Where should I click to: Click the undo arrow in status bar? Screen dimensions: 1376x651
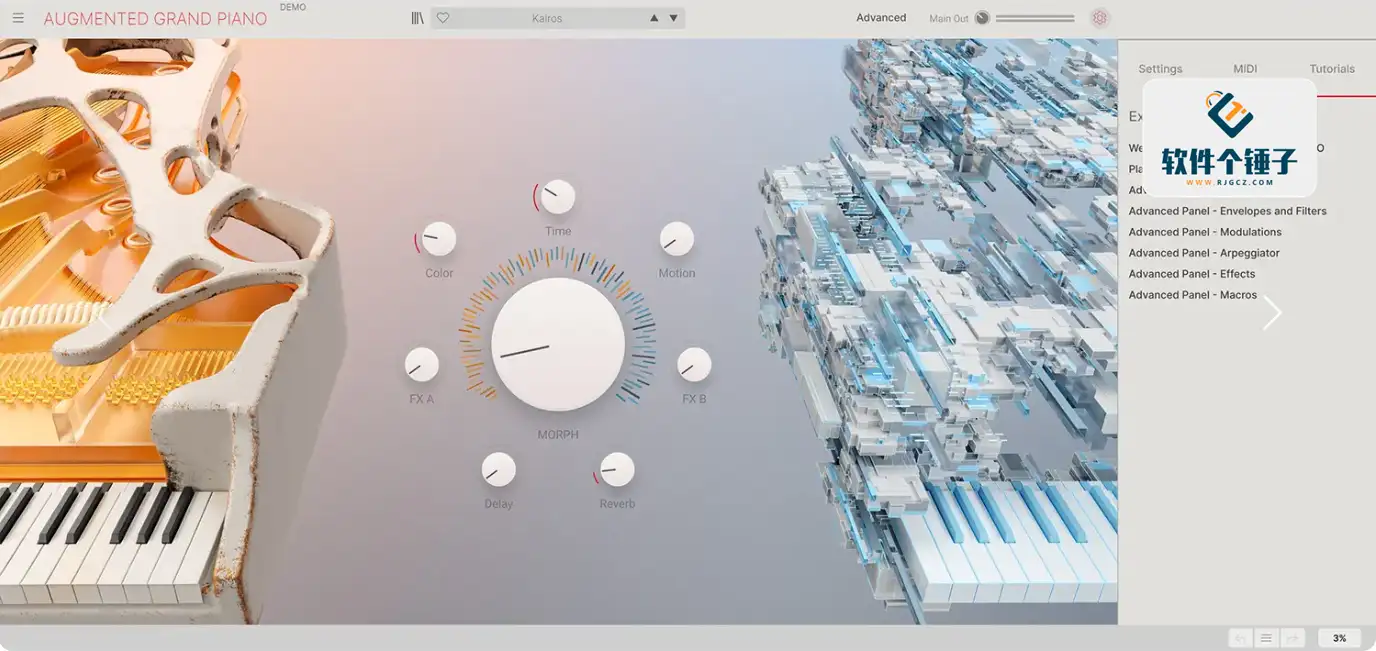tap(1241, 638)
